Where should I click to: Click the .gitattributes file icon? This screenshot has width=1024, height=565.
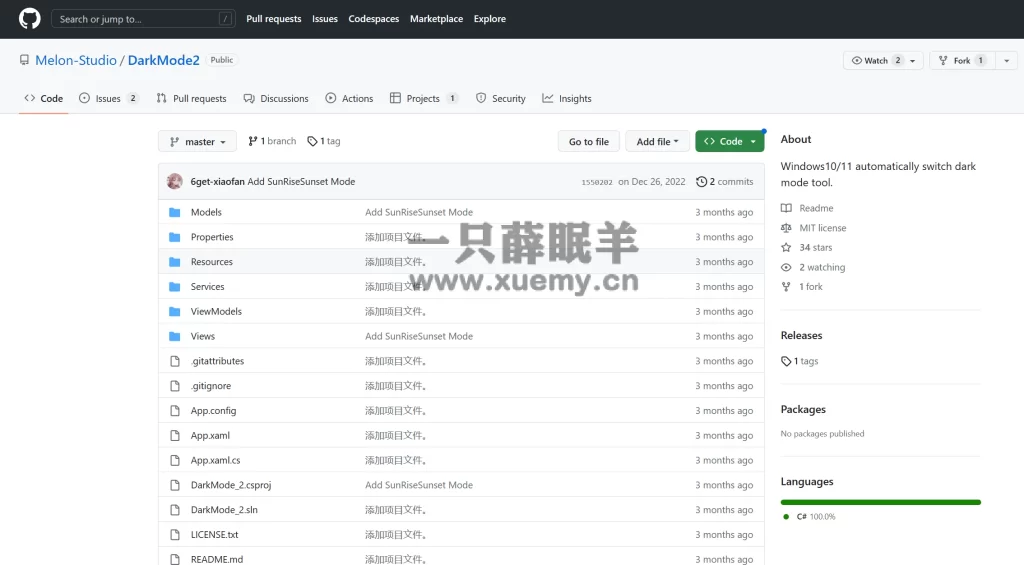pos(174,361)
